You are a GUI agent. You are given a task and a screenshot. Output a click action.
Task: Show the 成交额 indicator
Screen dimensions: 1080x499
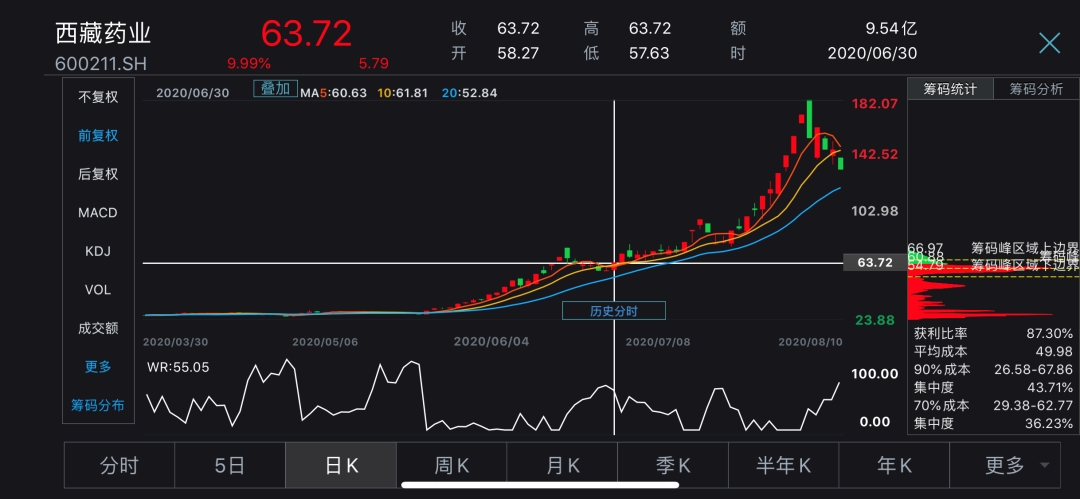click(x=98, y=329)
